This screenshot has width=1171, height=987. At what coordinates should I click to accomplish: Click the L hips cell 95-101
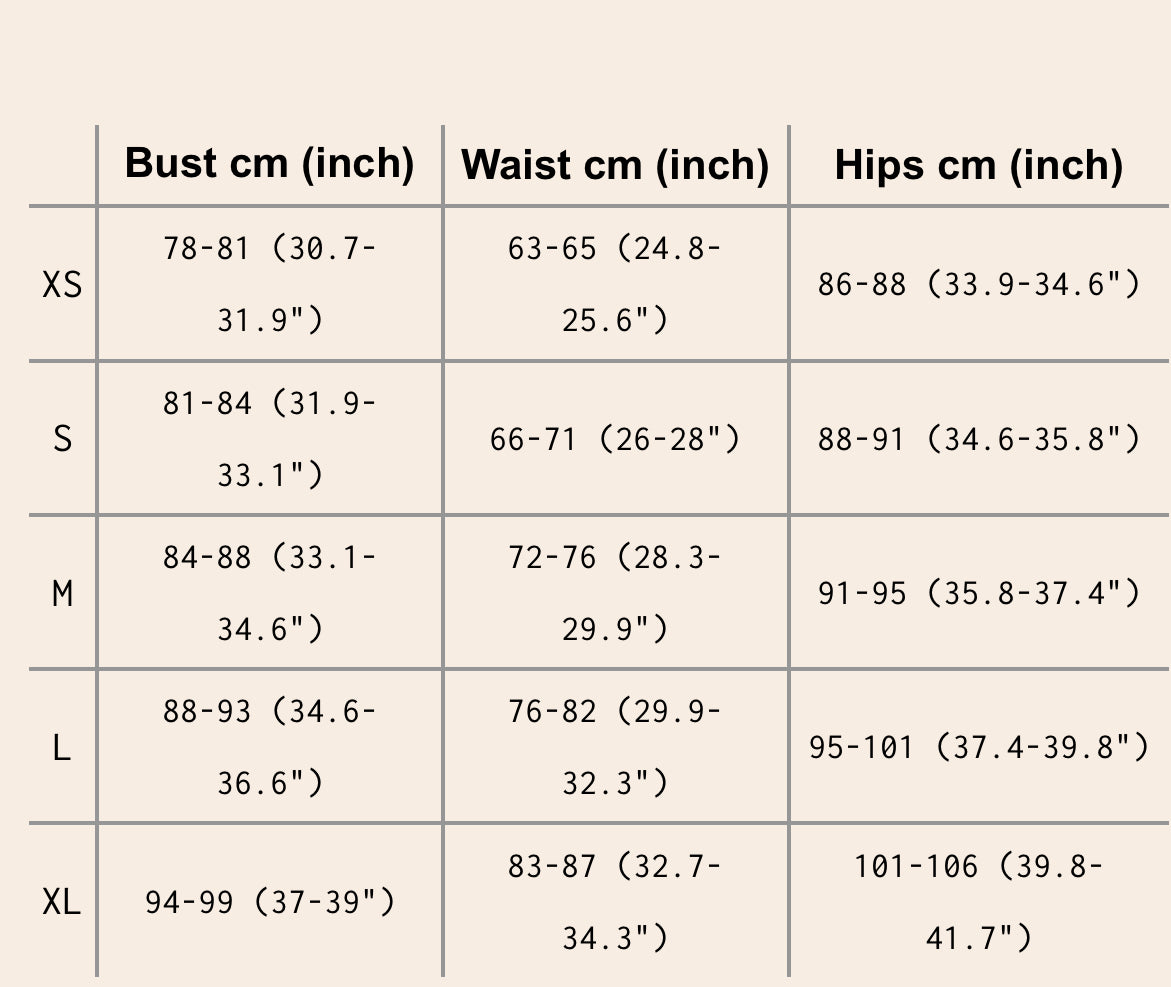978,747
